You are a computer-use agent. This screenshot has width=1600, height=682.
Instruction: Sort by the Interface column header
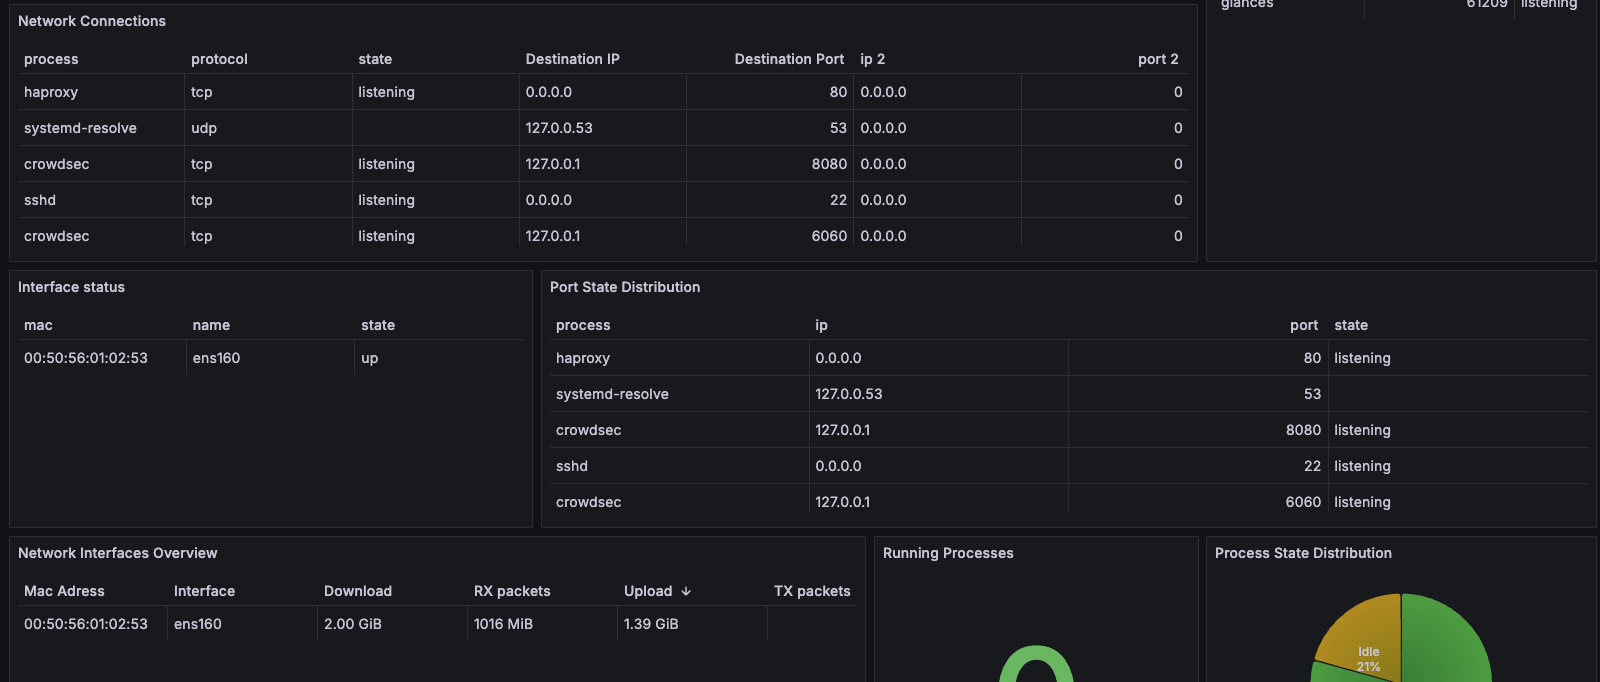[204, 591]
